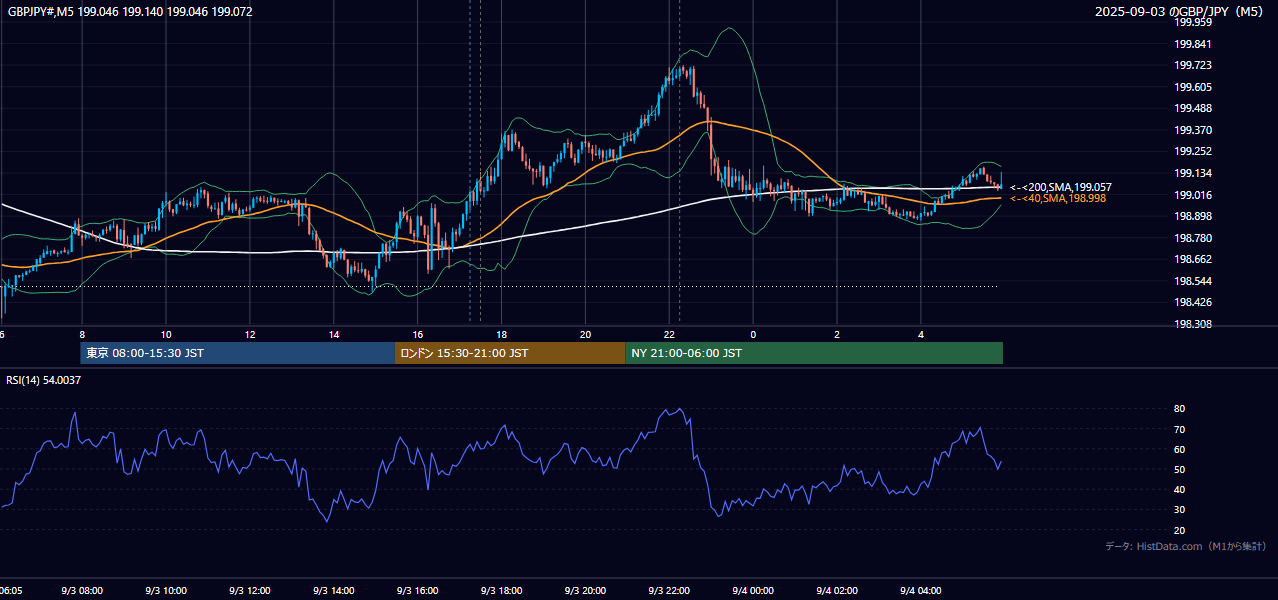This screenshot has height=600, width=1278.
Task: Click the 9/4 00:00 time axis label
Action: pos(754,591)
